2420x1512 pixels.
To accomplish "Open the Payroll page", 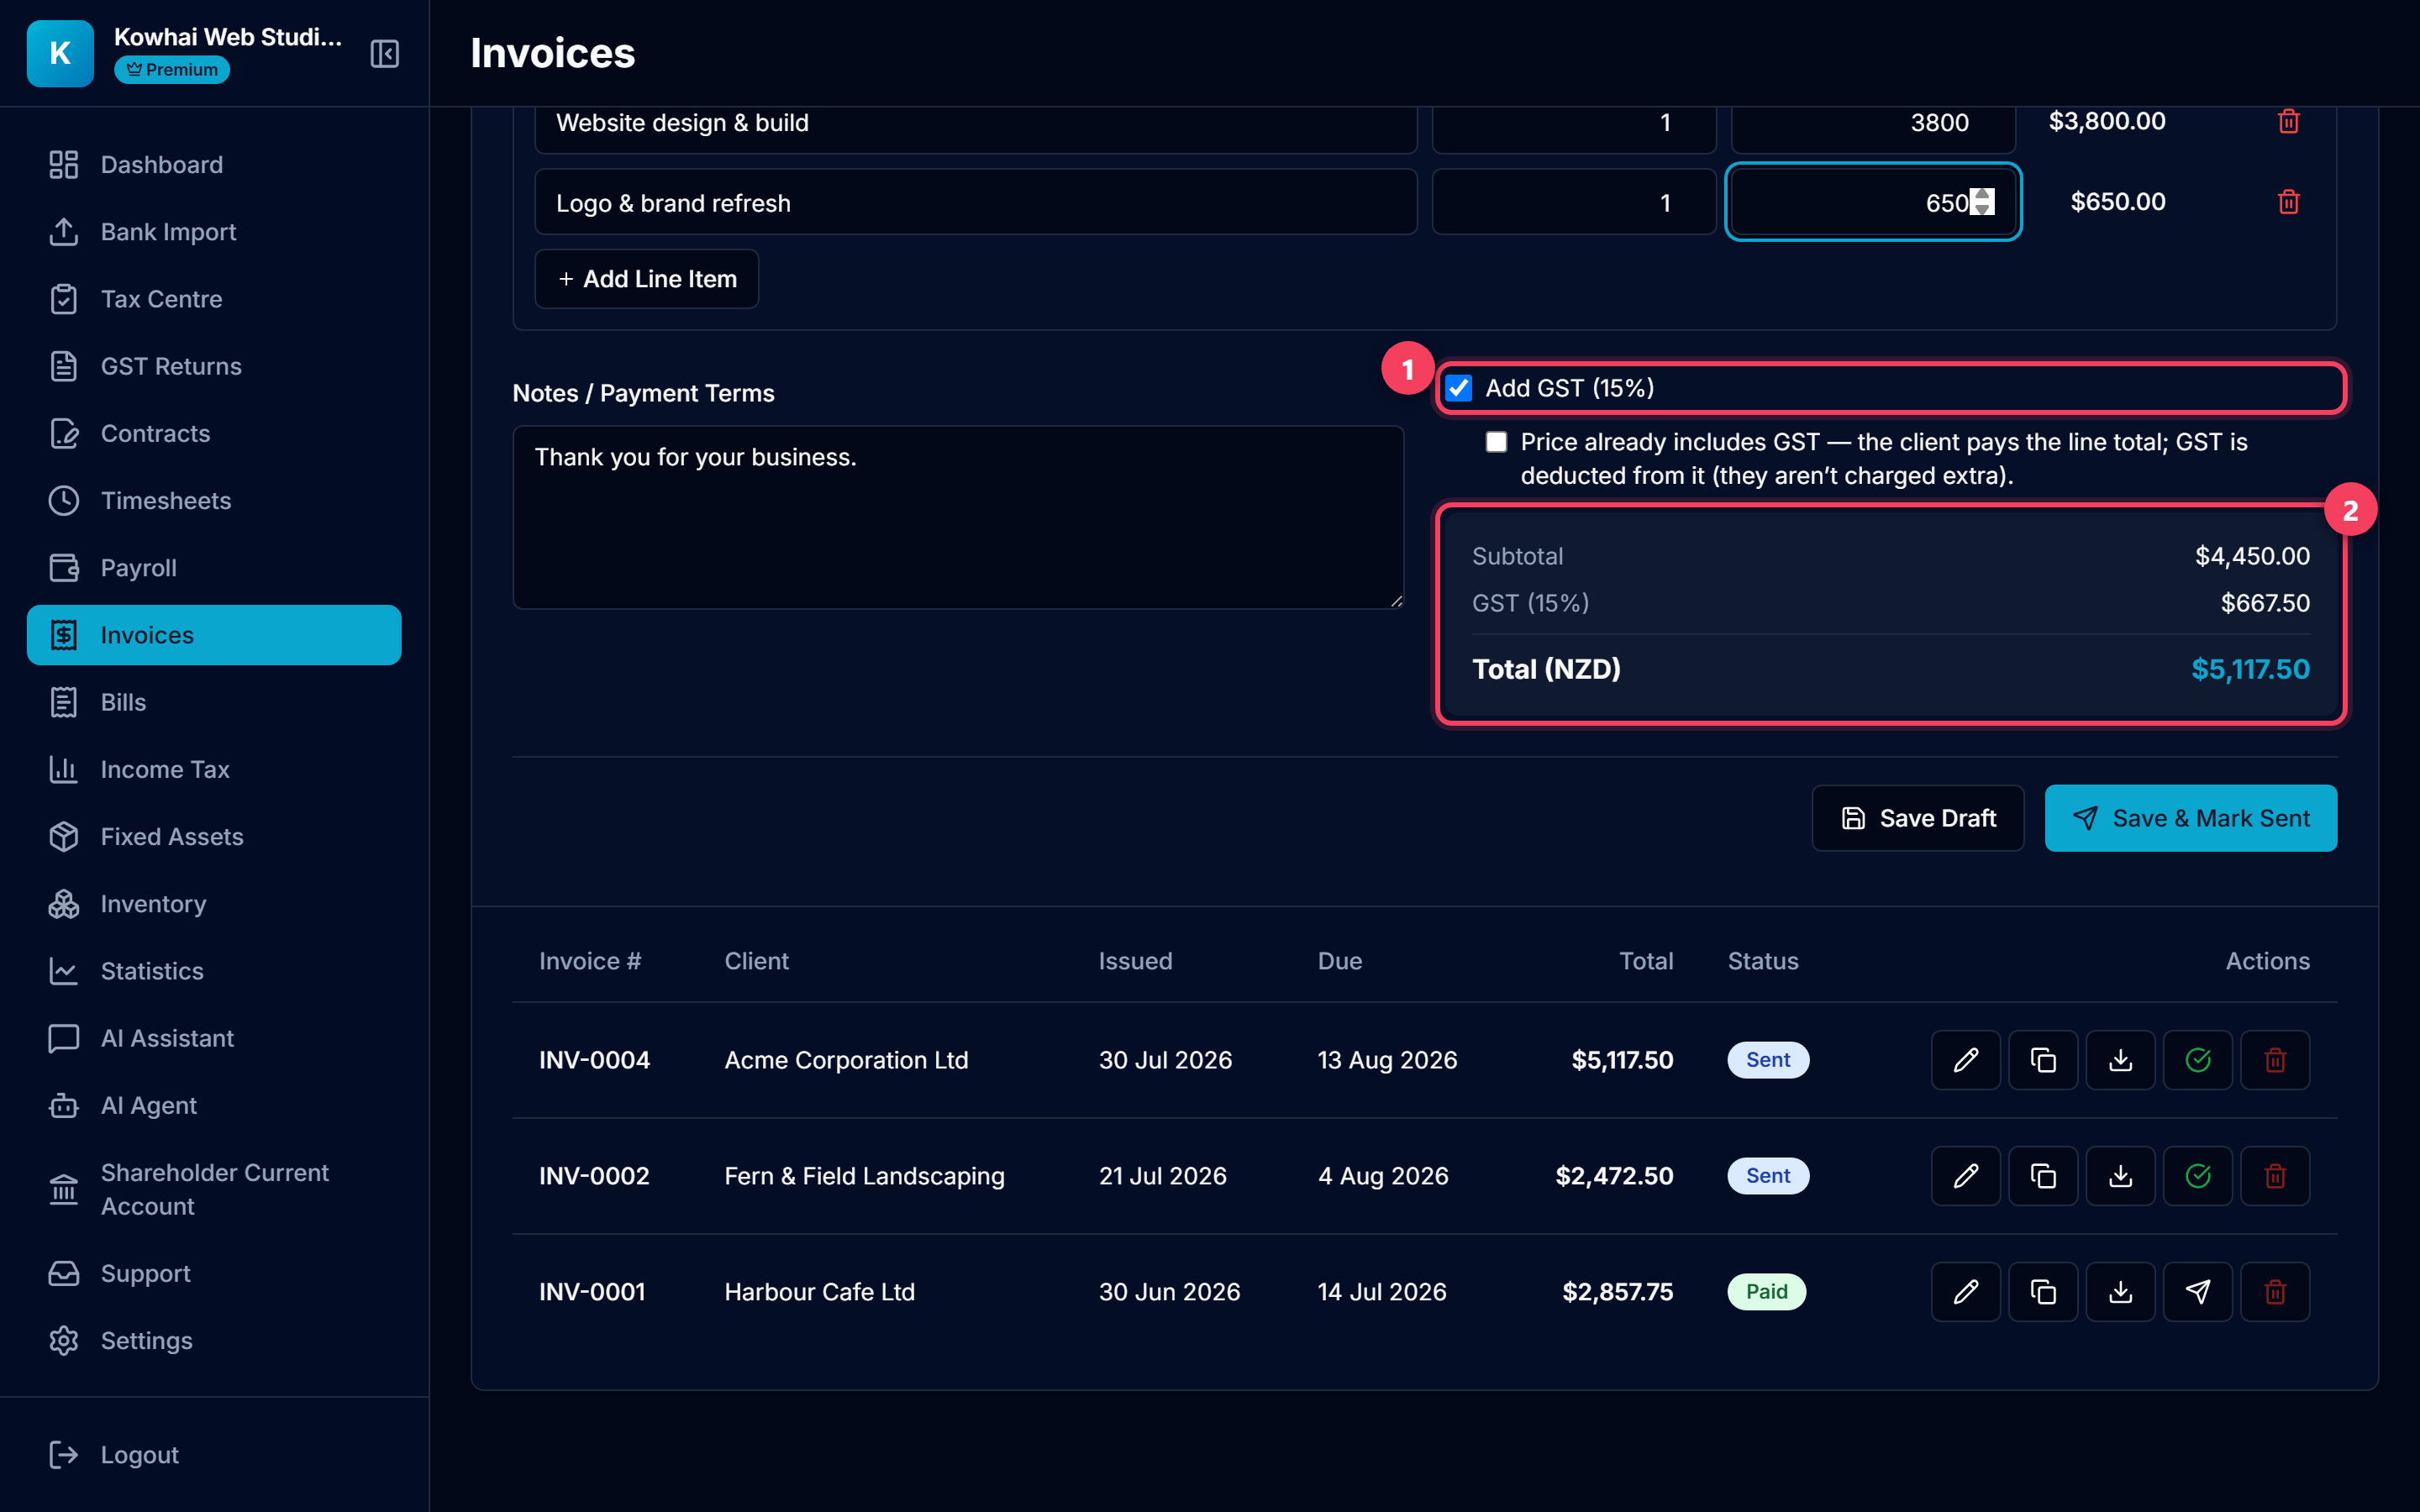I will 214,567.
